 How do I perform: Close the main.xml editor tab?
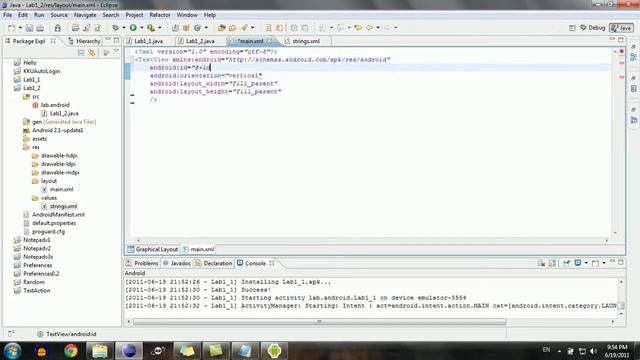(x=269, y=41)
